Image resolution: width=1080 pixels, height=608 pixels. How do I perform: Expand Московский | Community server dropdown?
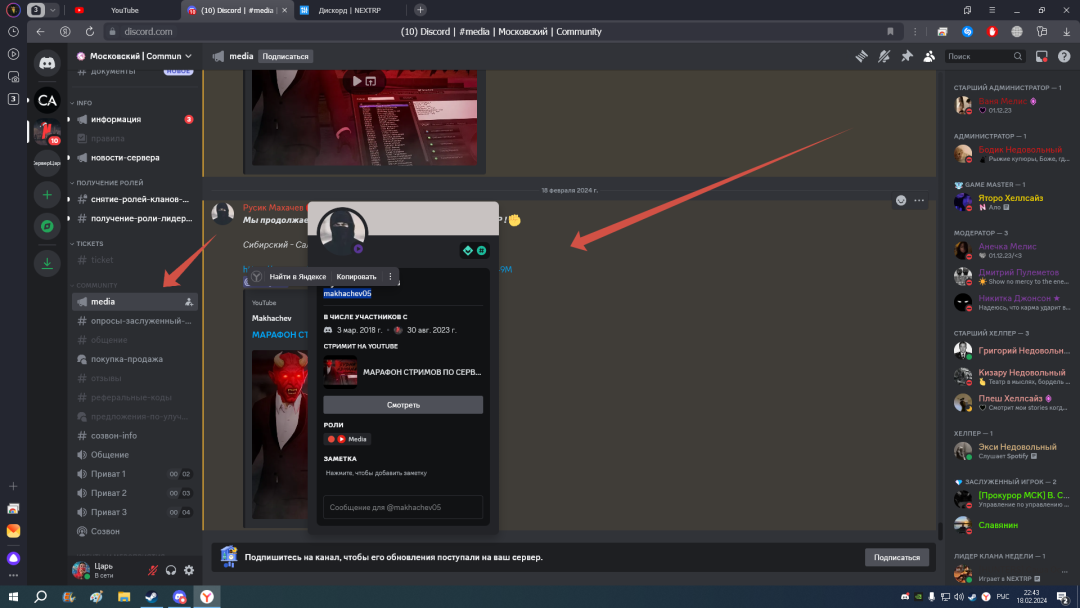tap(134, 56)
